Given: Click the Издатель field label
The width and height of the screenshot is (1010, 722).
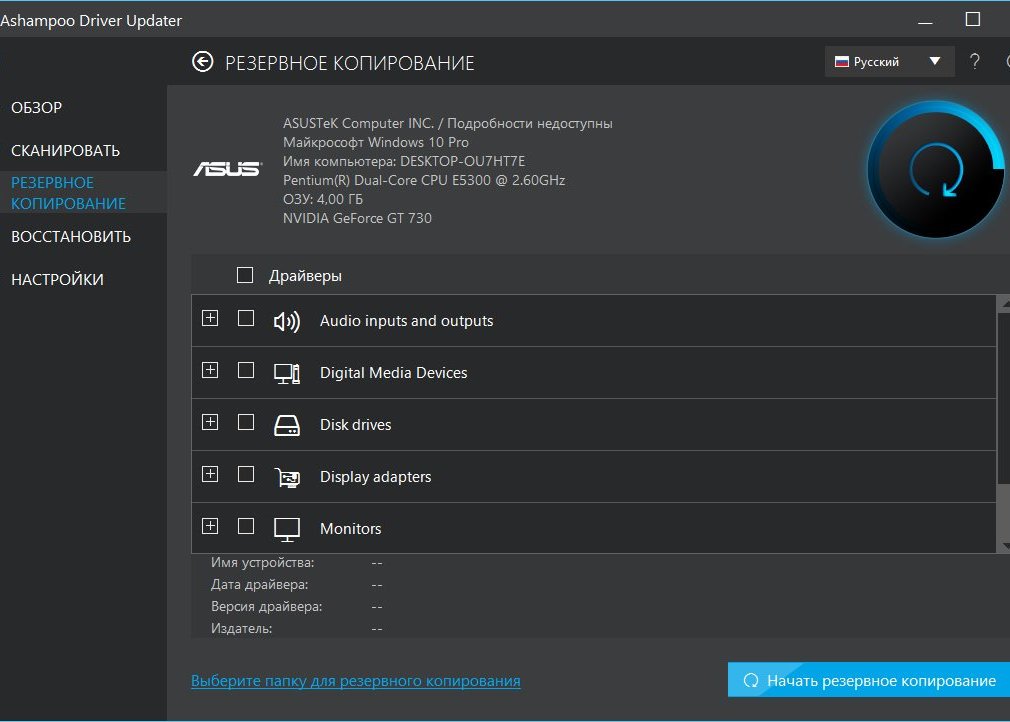Looking at the screenshot, I should (x=242, y=629).
